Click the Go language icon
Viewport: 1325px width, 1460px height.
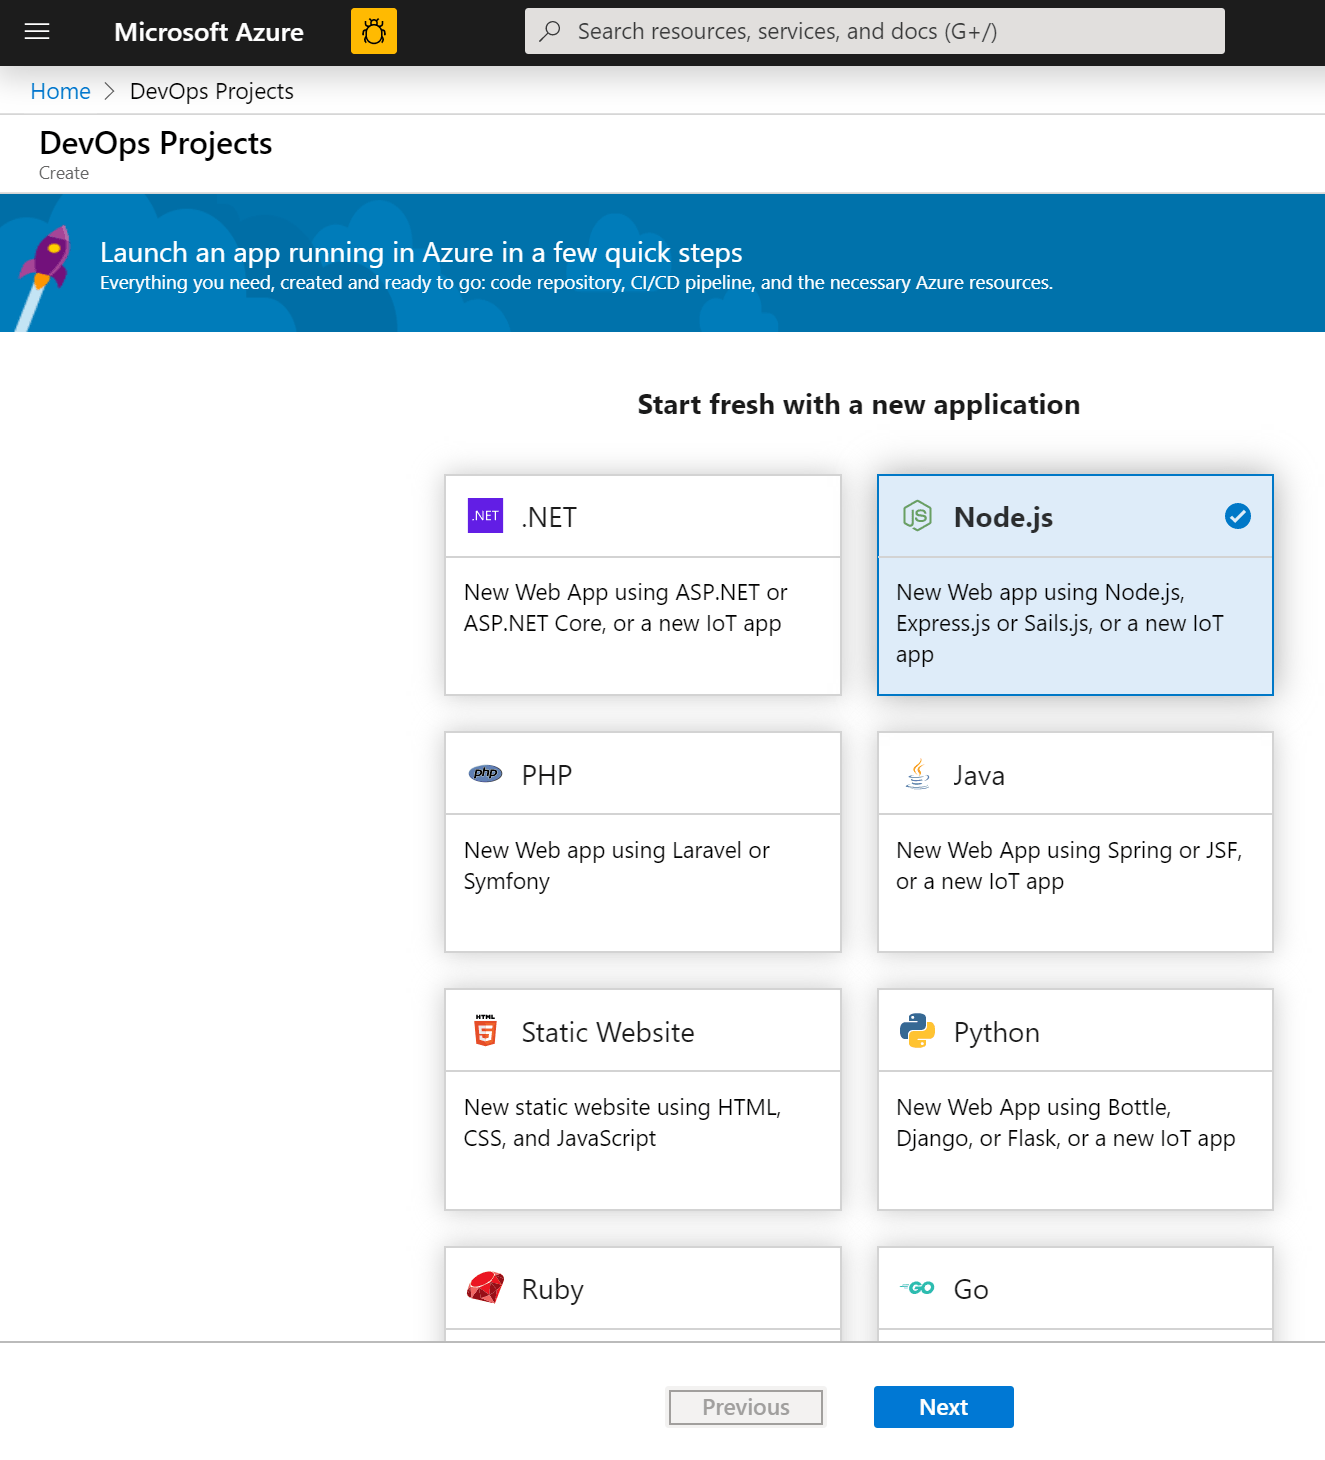[x=918, y=1288]
